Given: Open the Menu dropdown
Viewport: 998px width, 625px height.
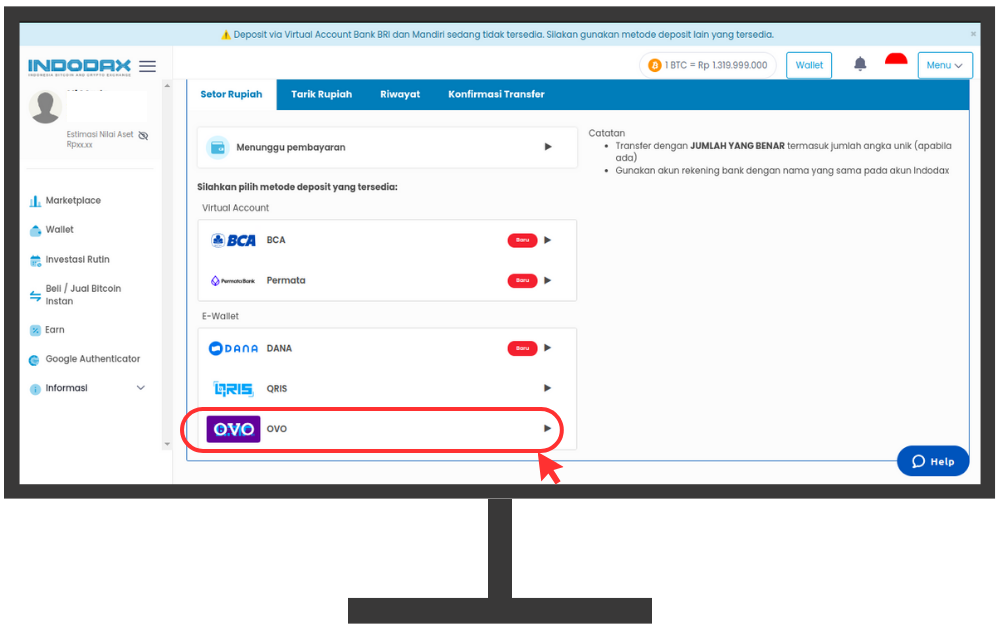Looking at the screenshot, I should (945, 65).
